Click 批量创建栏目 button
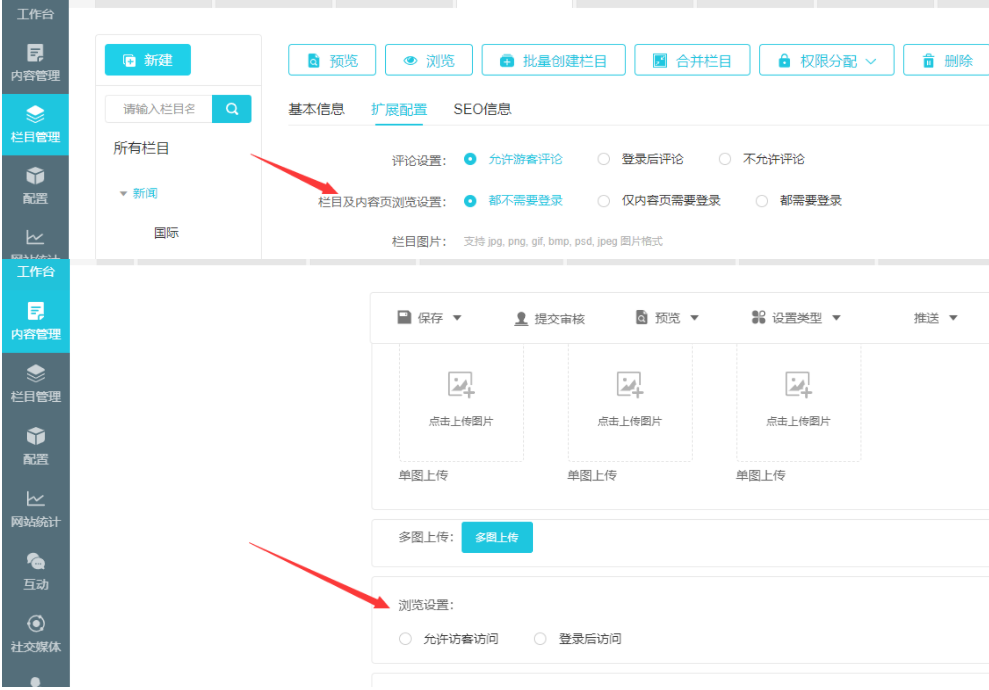The image size is (989, 690). click(x=554, y=60)
